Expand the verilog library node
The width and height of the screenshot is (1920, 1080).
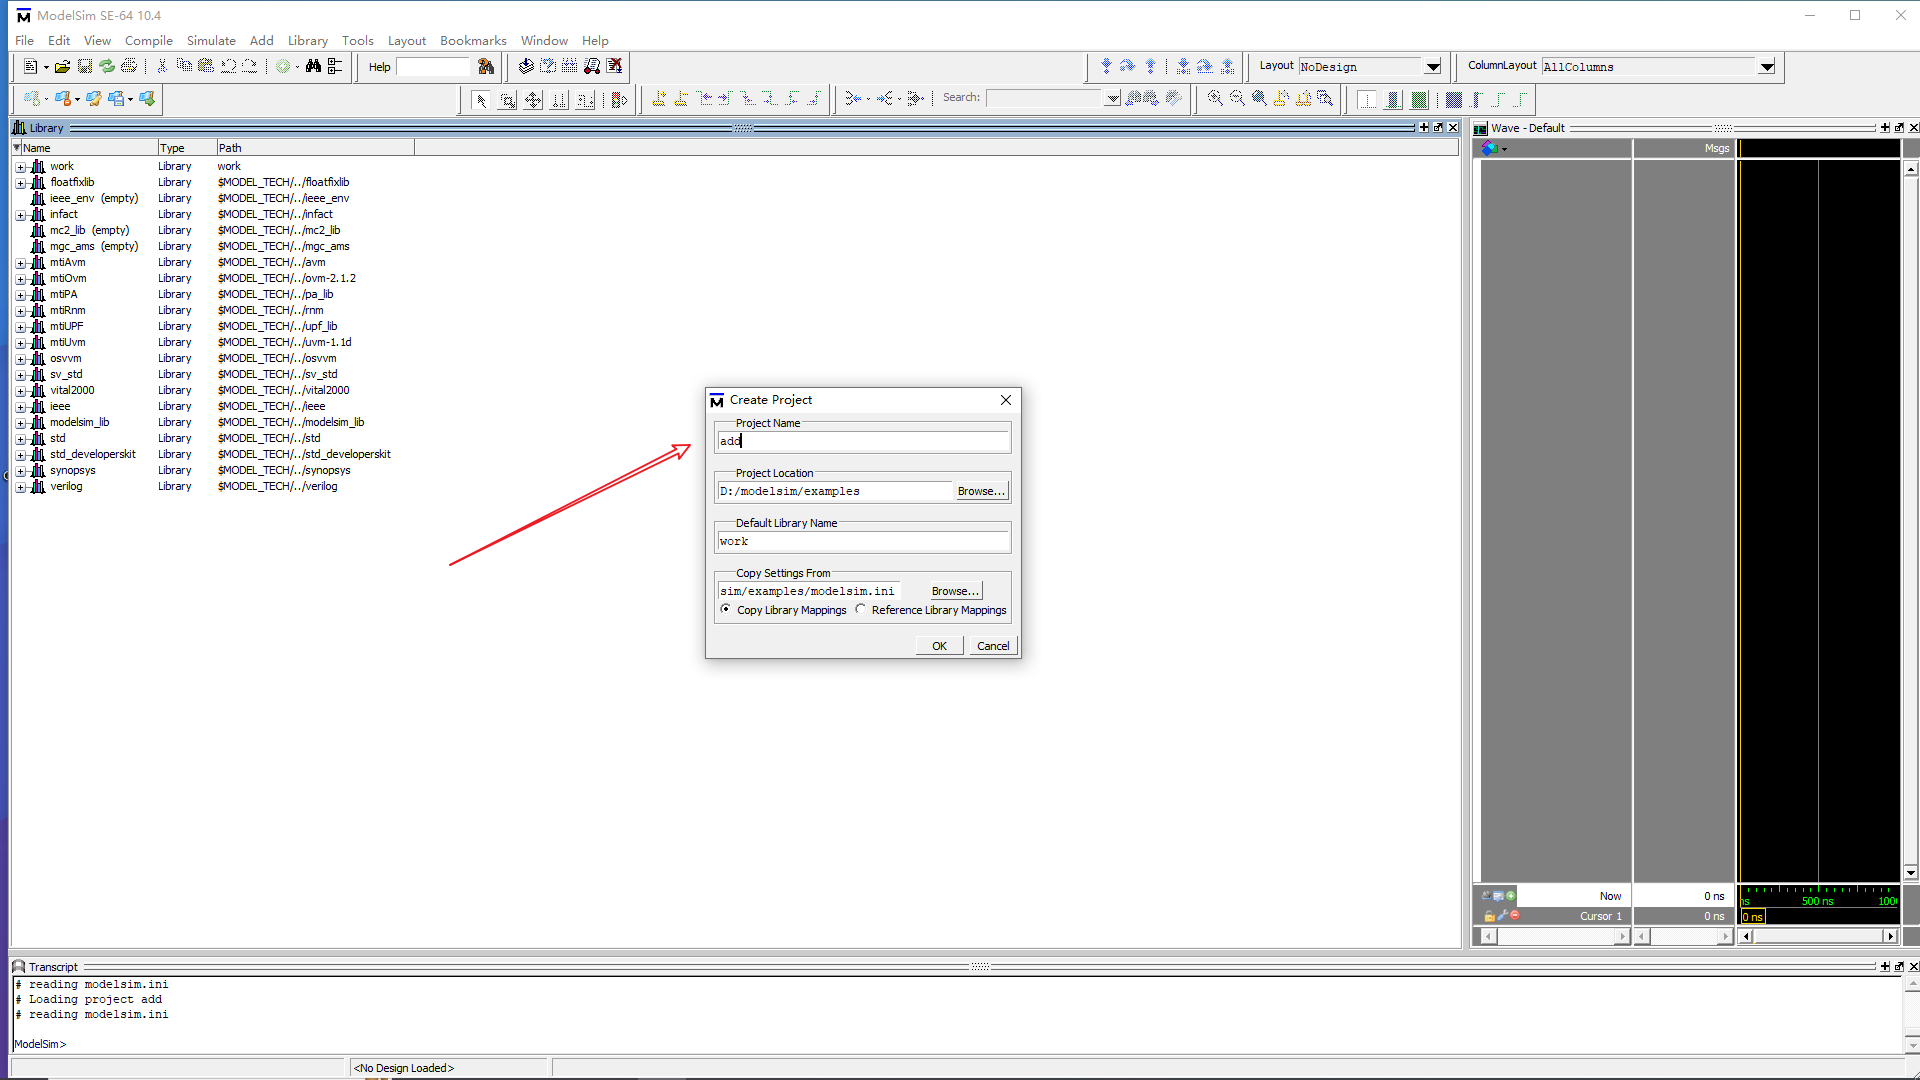[20, 487]
